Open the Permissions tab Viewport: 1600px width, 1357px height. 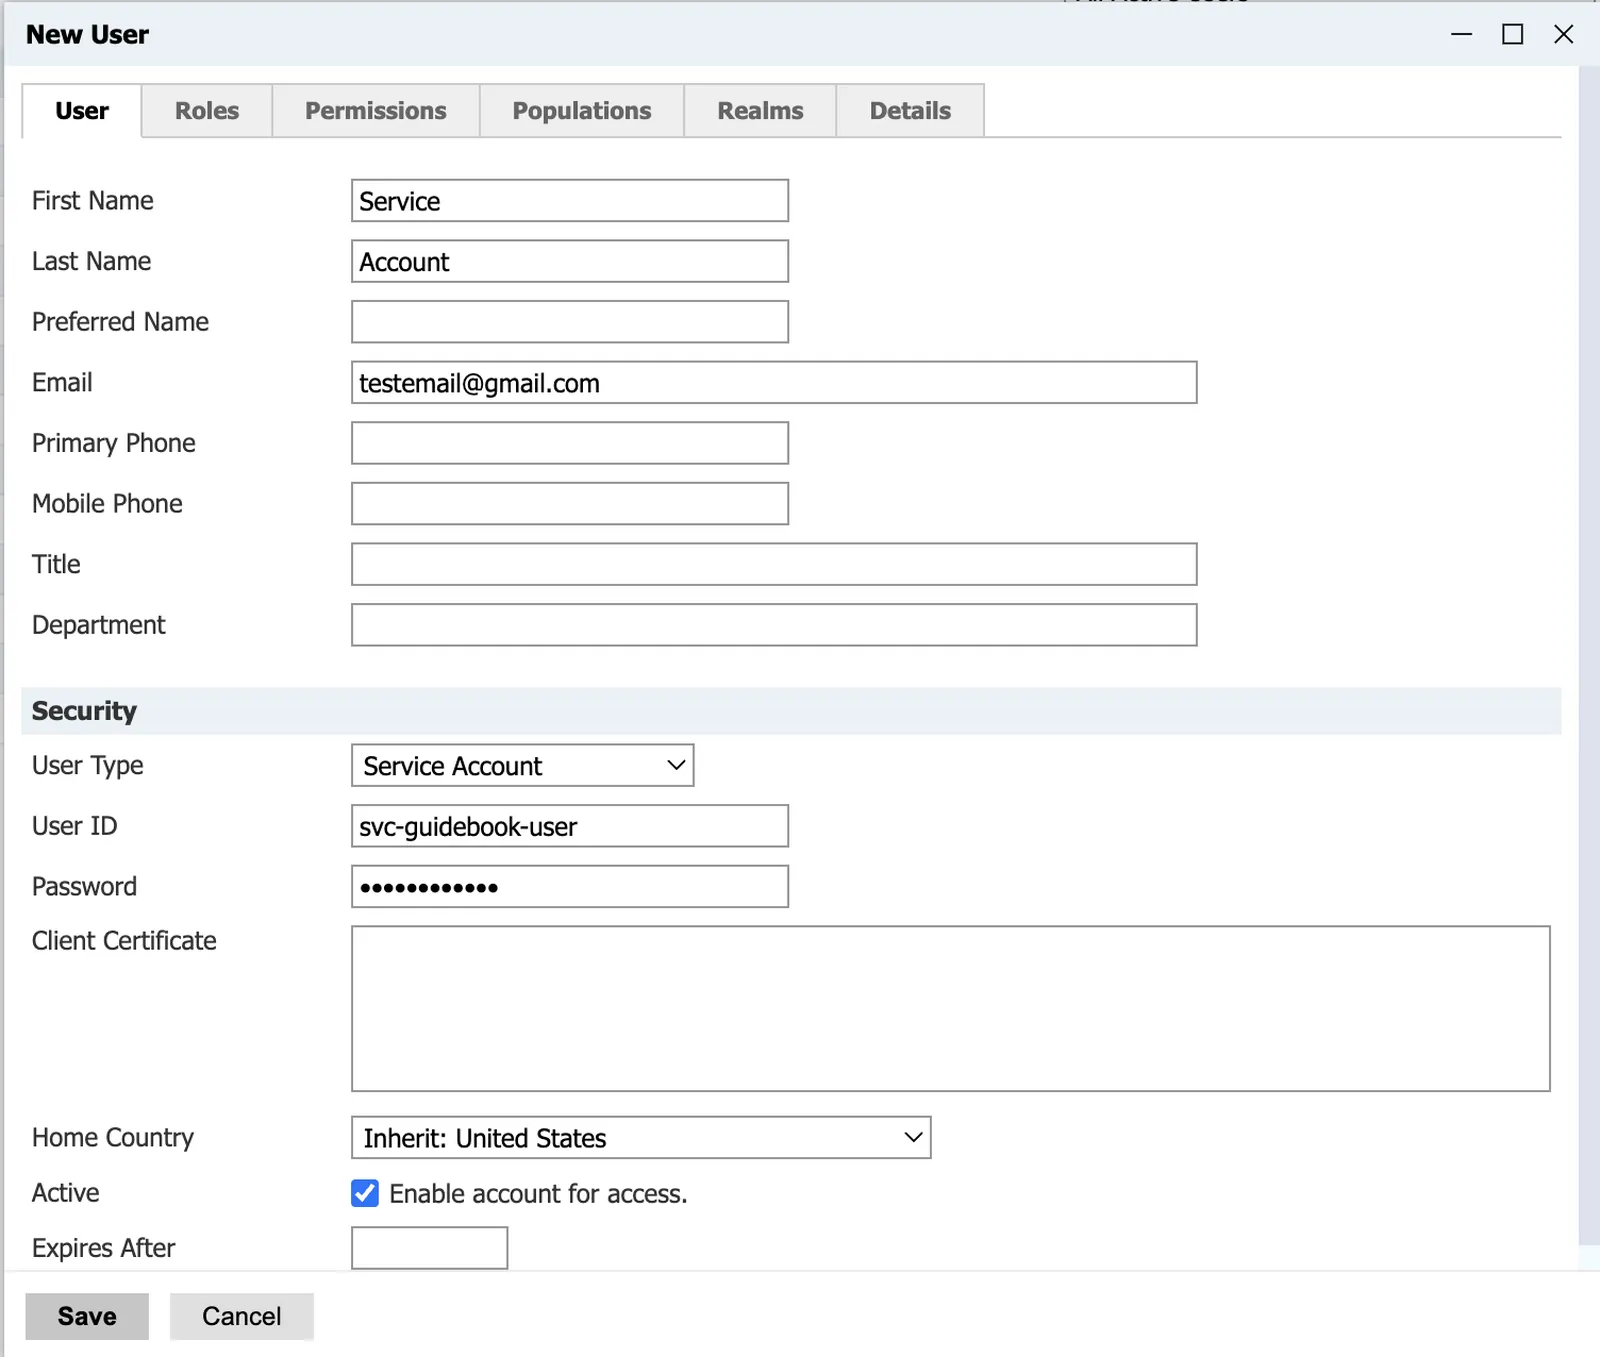tap(376, 111)
